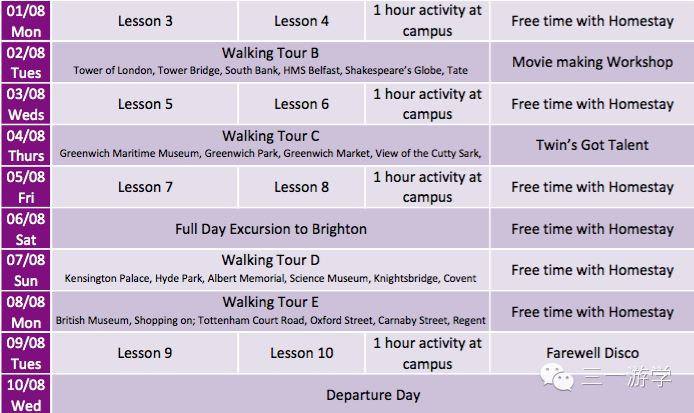Click the 03/08 Weds date cell
The image size is (694, 413).
pyautogui.click(x=26, y=104)
